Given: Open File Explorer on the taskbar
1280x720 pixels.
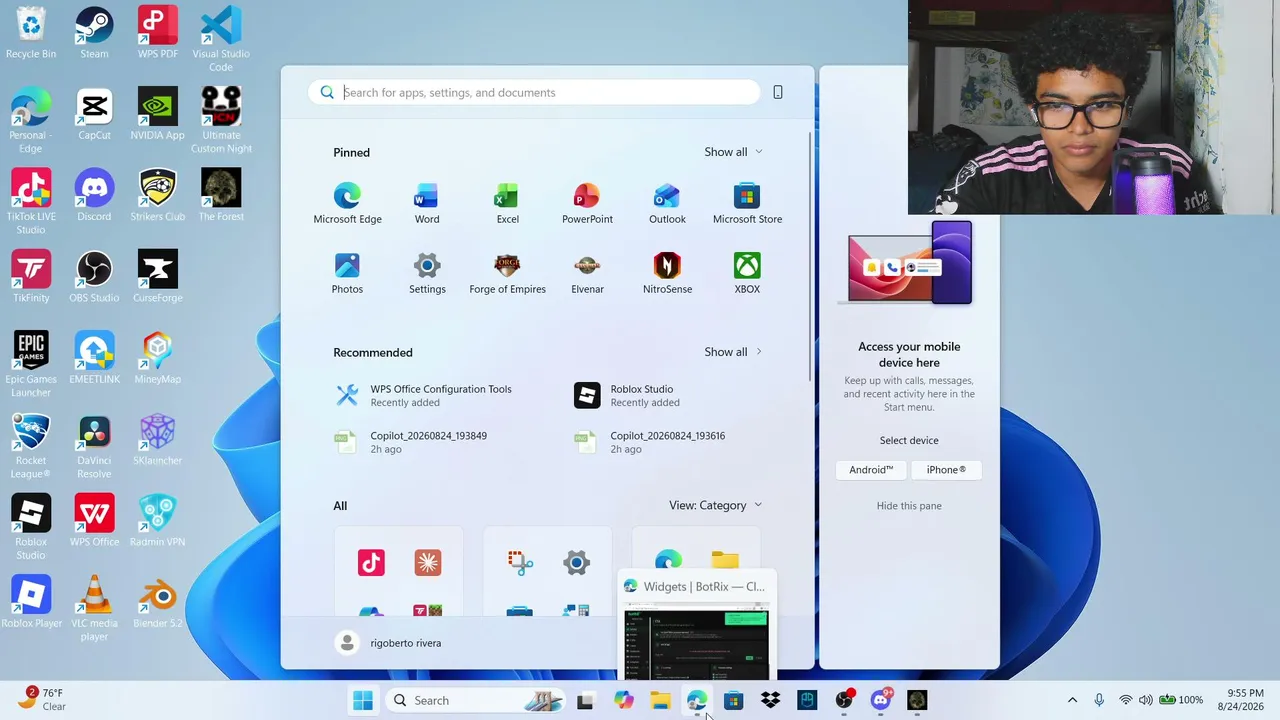Looking at the screenshot, I should [x=660, y=700].
